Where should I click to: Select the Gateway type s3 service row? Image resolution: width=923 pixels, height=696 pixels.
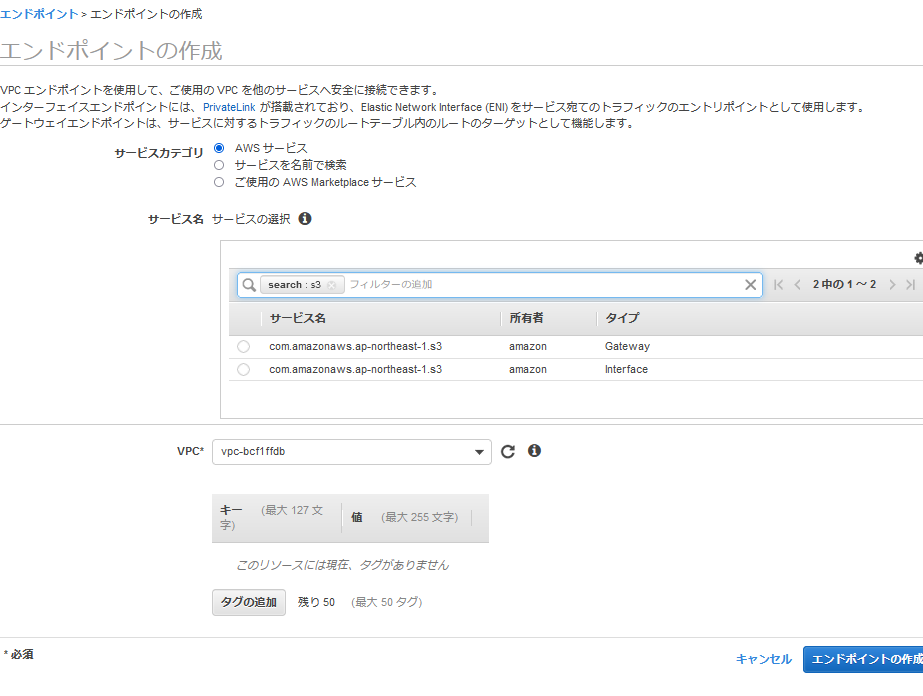(x=243, y=346)
